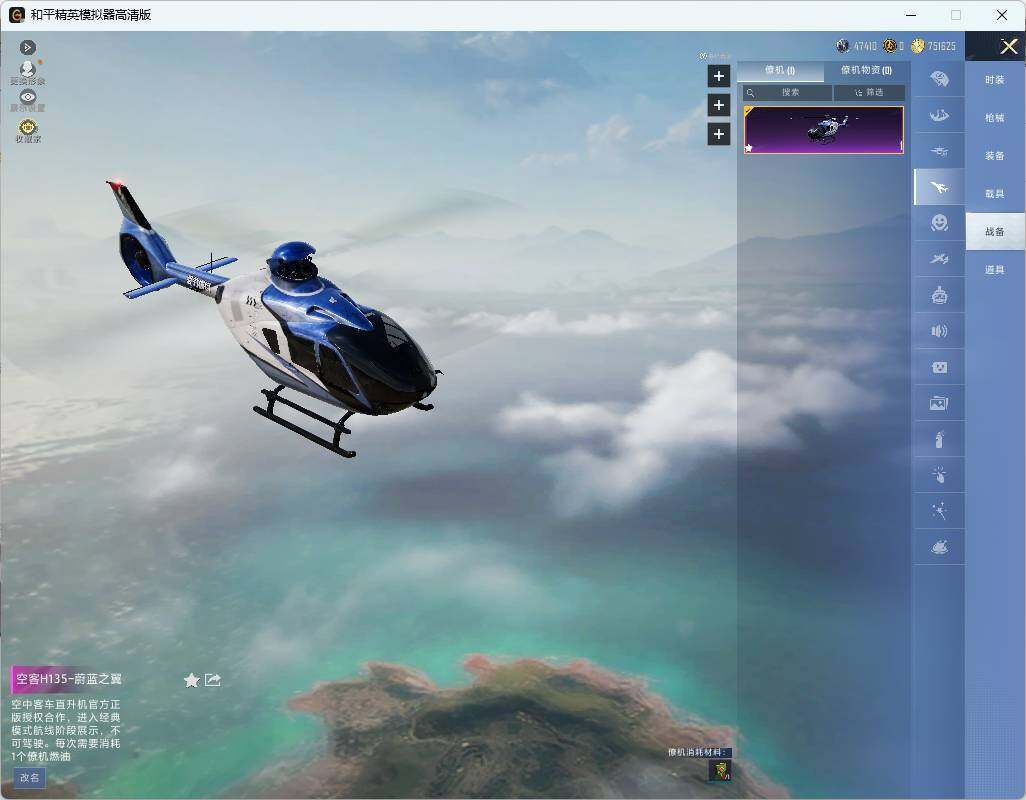Click the round play arrow icon at top left
This screenshot has width=1026, height=800.
[27, 47]
